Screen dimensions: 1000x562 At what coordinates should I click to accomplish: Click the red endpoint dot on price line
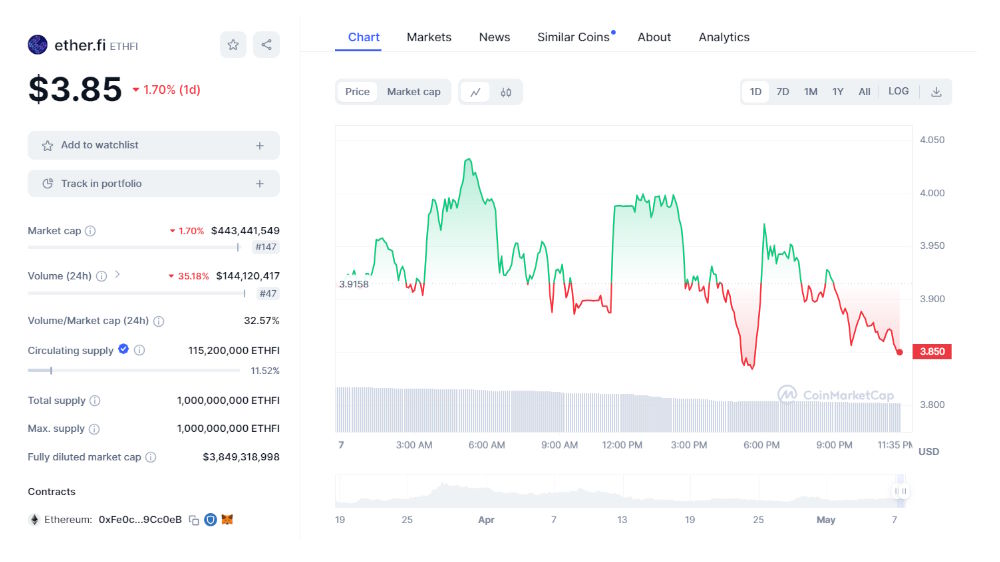click(900, 352)
